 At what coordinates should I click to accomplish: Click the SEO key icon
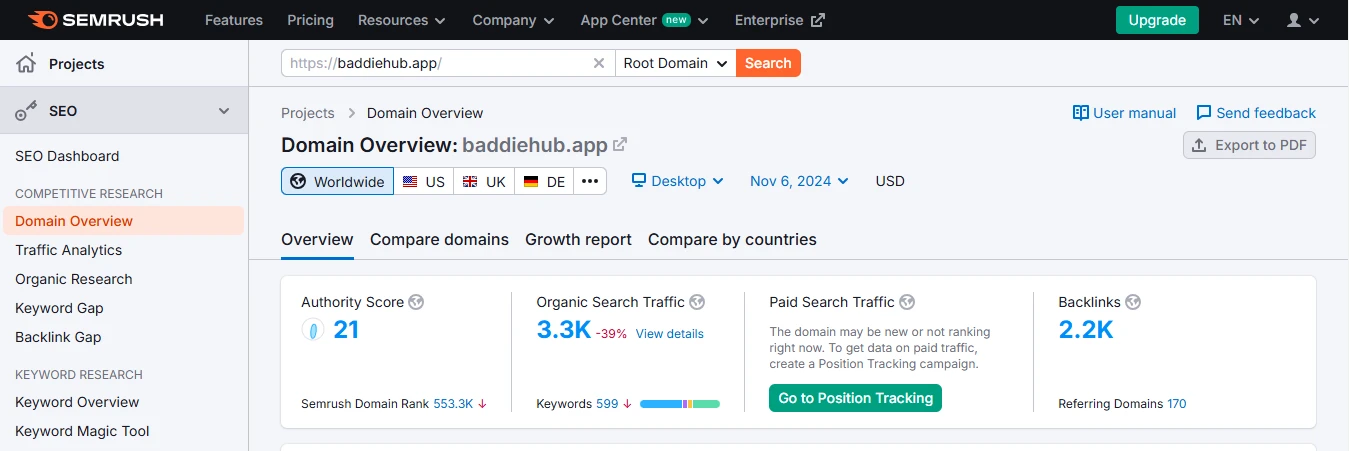[x=26, y=111]
